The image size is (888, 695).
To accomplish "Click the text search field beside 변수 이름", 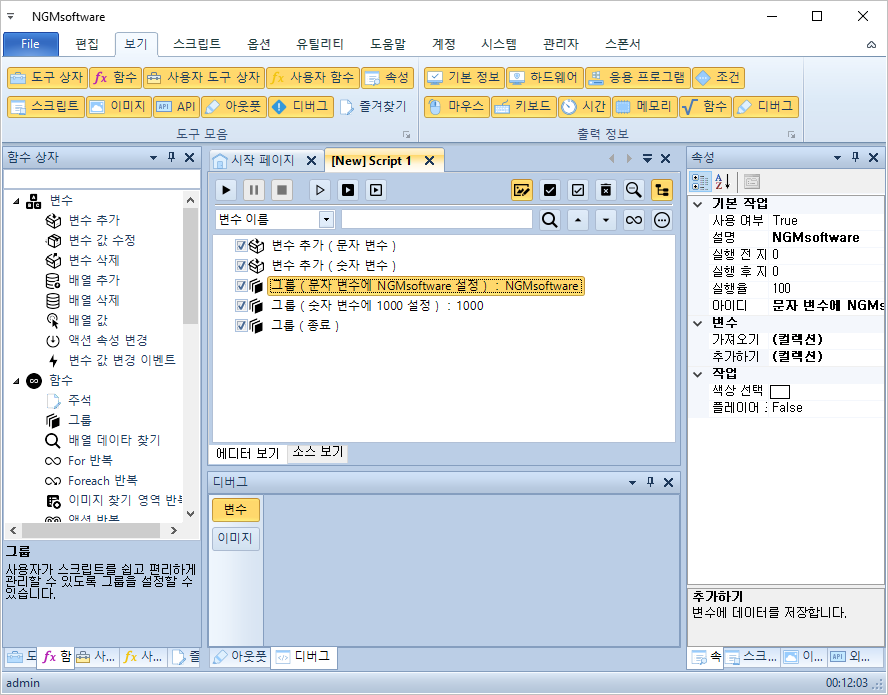I will [x=437, y=220].
